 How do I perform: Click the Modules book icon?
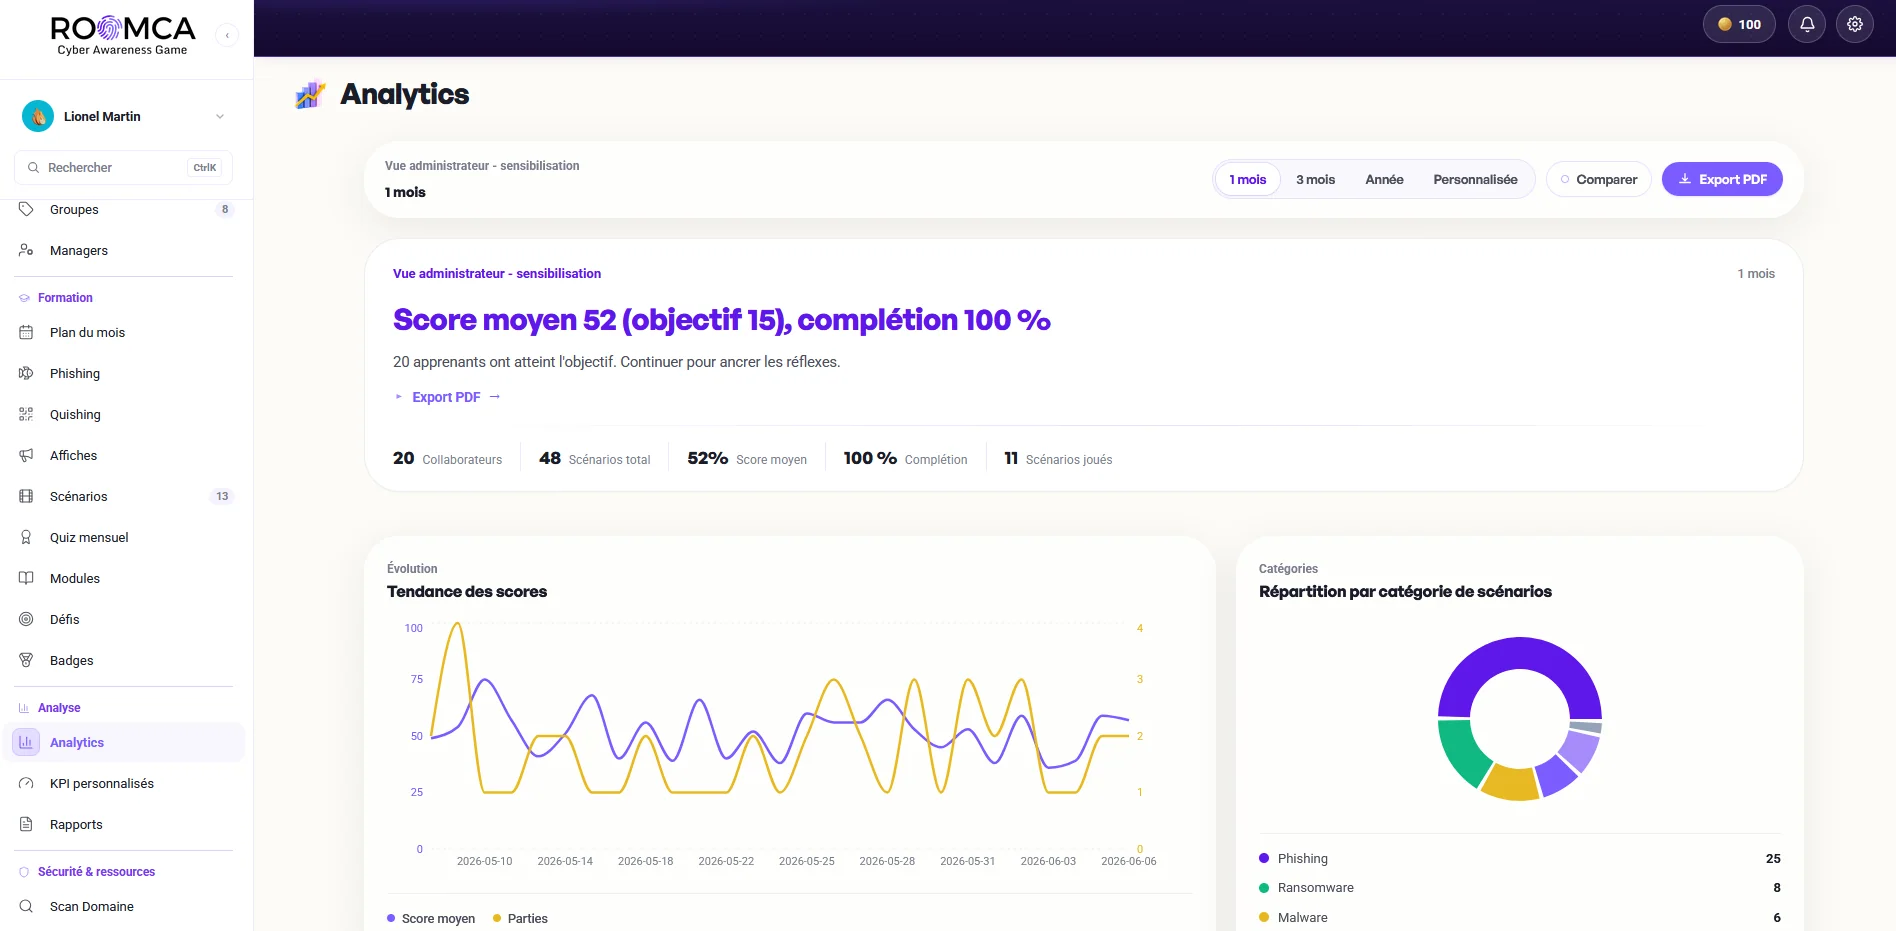click(26, 578)
